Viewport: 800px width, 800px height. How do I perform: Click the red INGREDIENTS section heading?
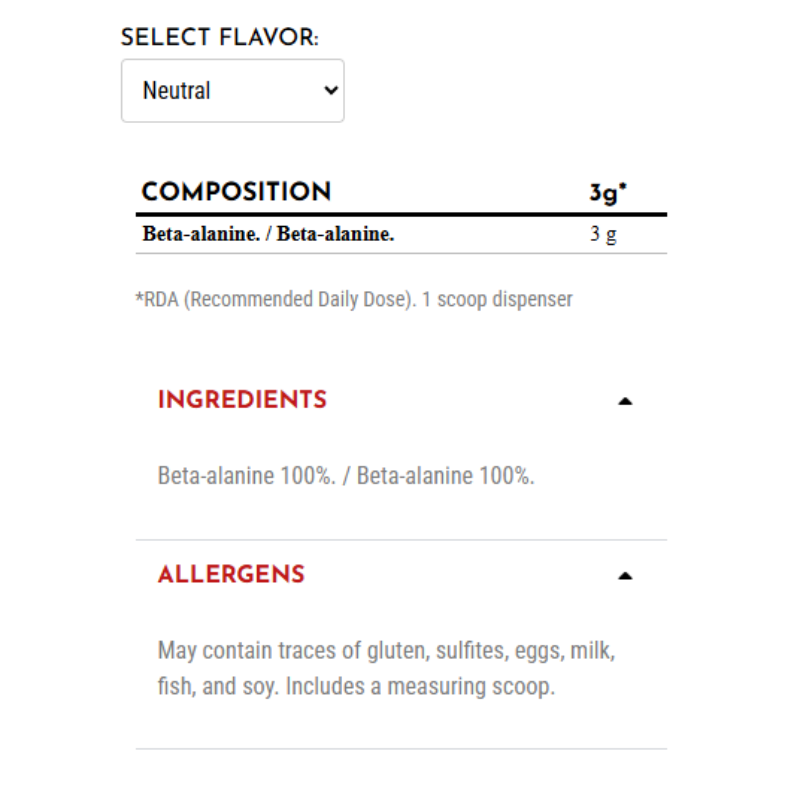[242, 400]
